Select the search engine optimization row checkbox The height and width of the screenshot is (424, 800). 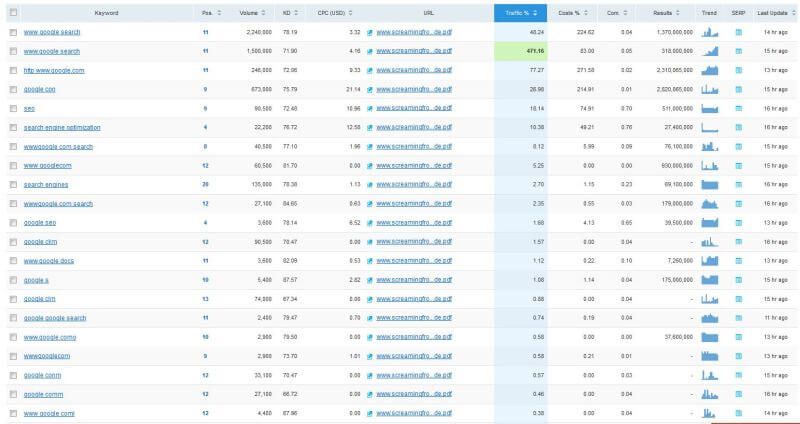[x=13, y=128]
